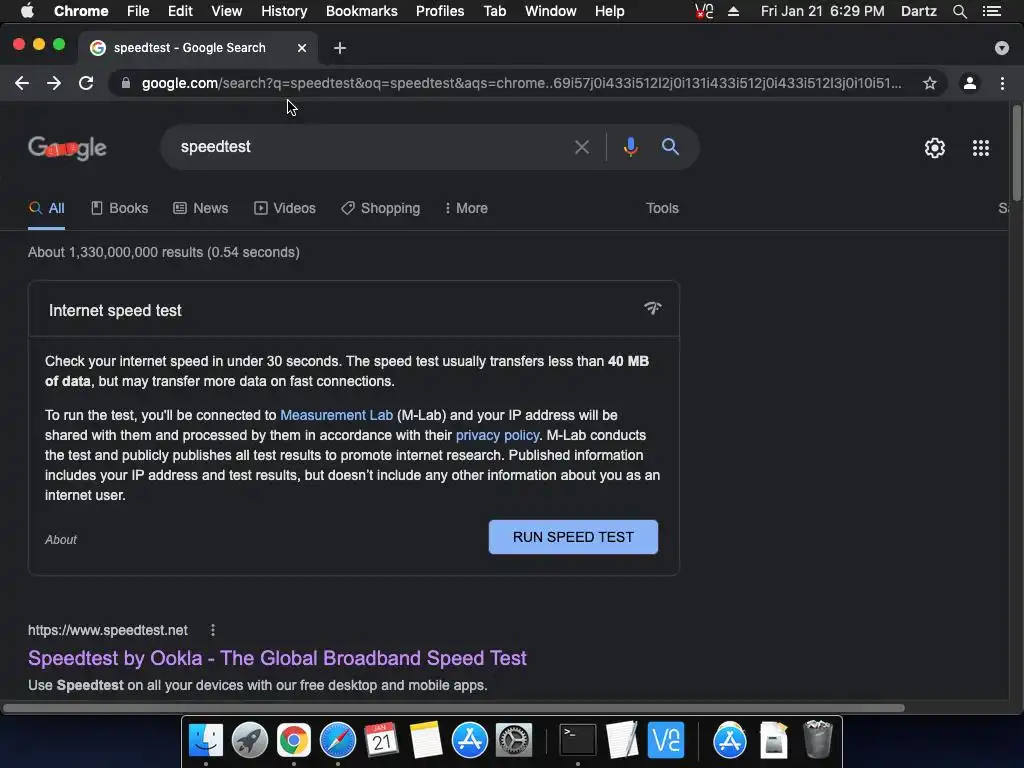Open options for speedtest.net result
The image size is (1024, 768).
point(212,630)
